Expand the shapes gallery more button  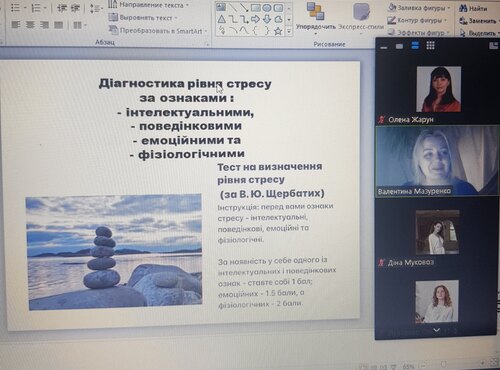(x=289, y=31)
